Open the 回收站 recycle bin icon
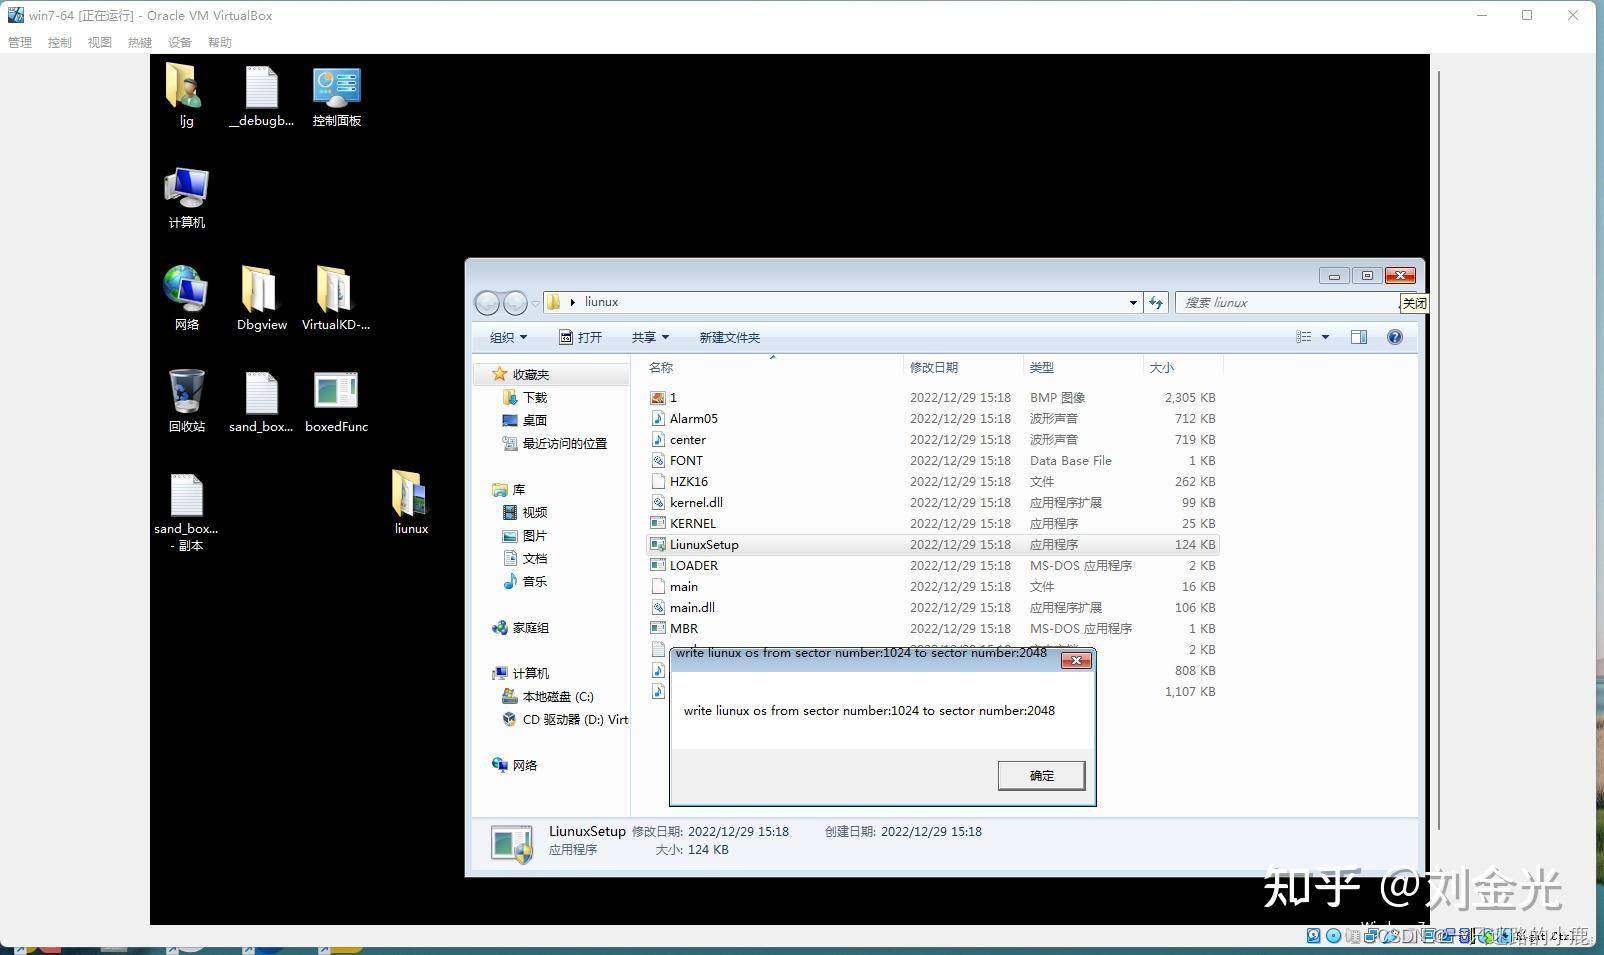This screenshot has height=955, width=1604. coord(186,400)
